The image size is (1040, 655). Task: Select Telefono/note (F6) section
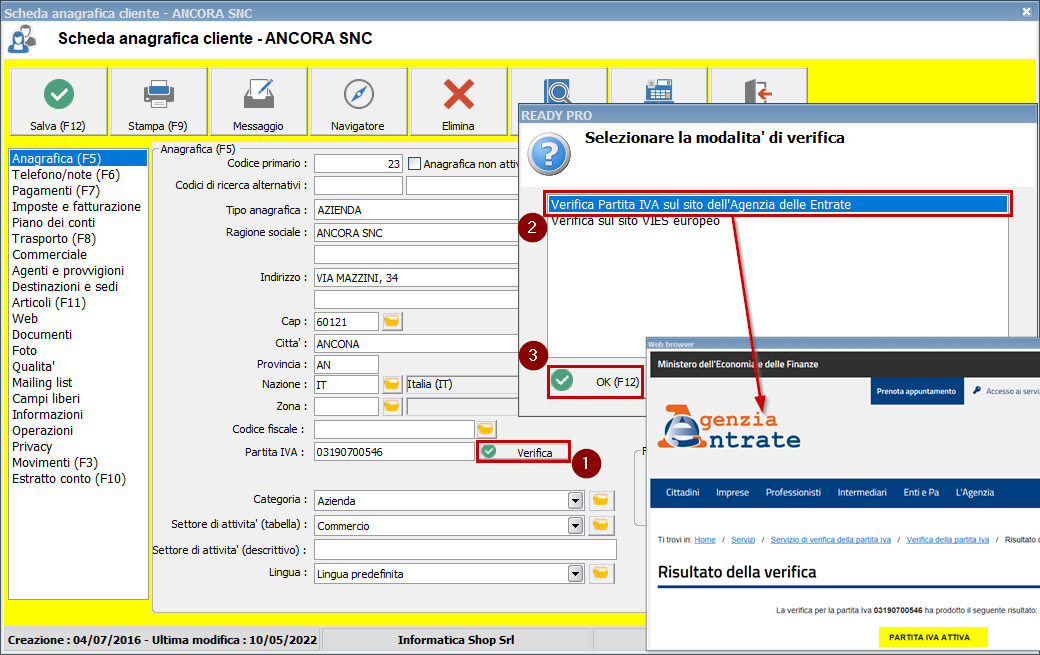tap(66, 174)
